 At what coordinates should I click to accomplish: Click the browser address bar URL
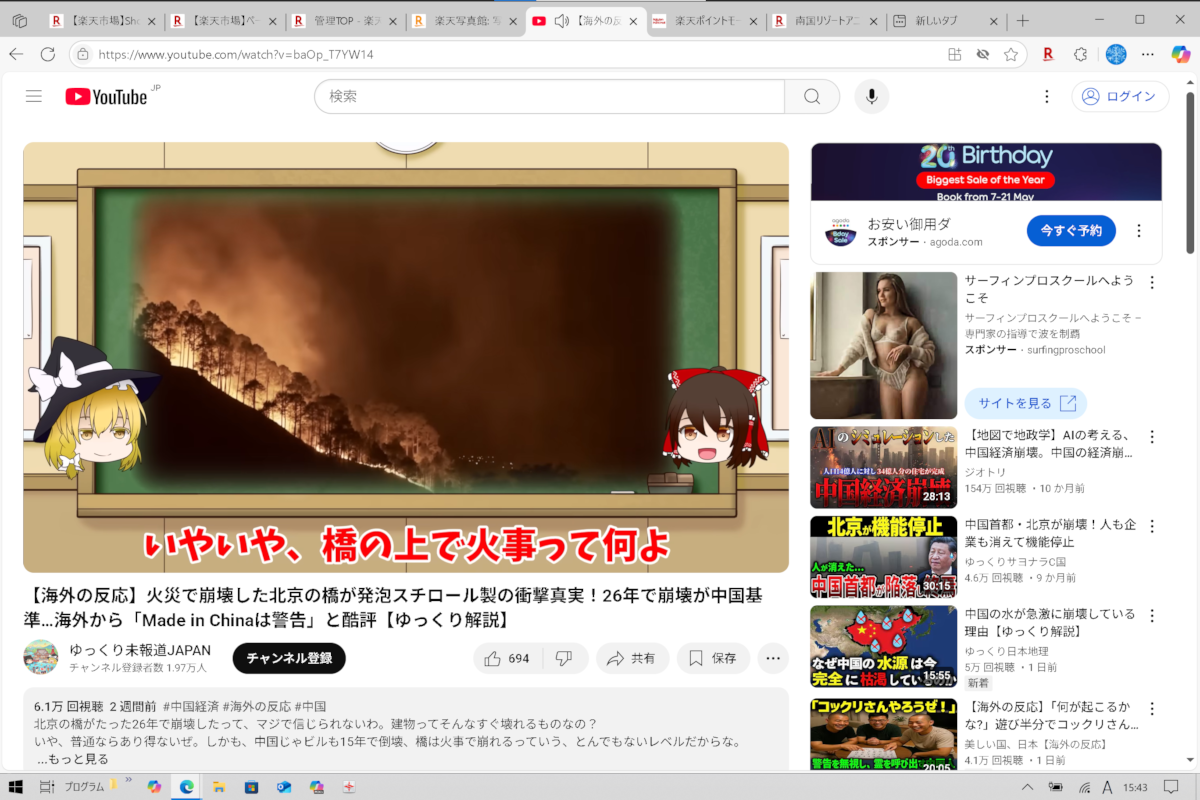[236, 54]
